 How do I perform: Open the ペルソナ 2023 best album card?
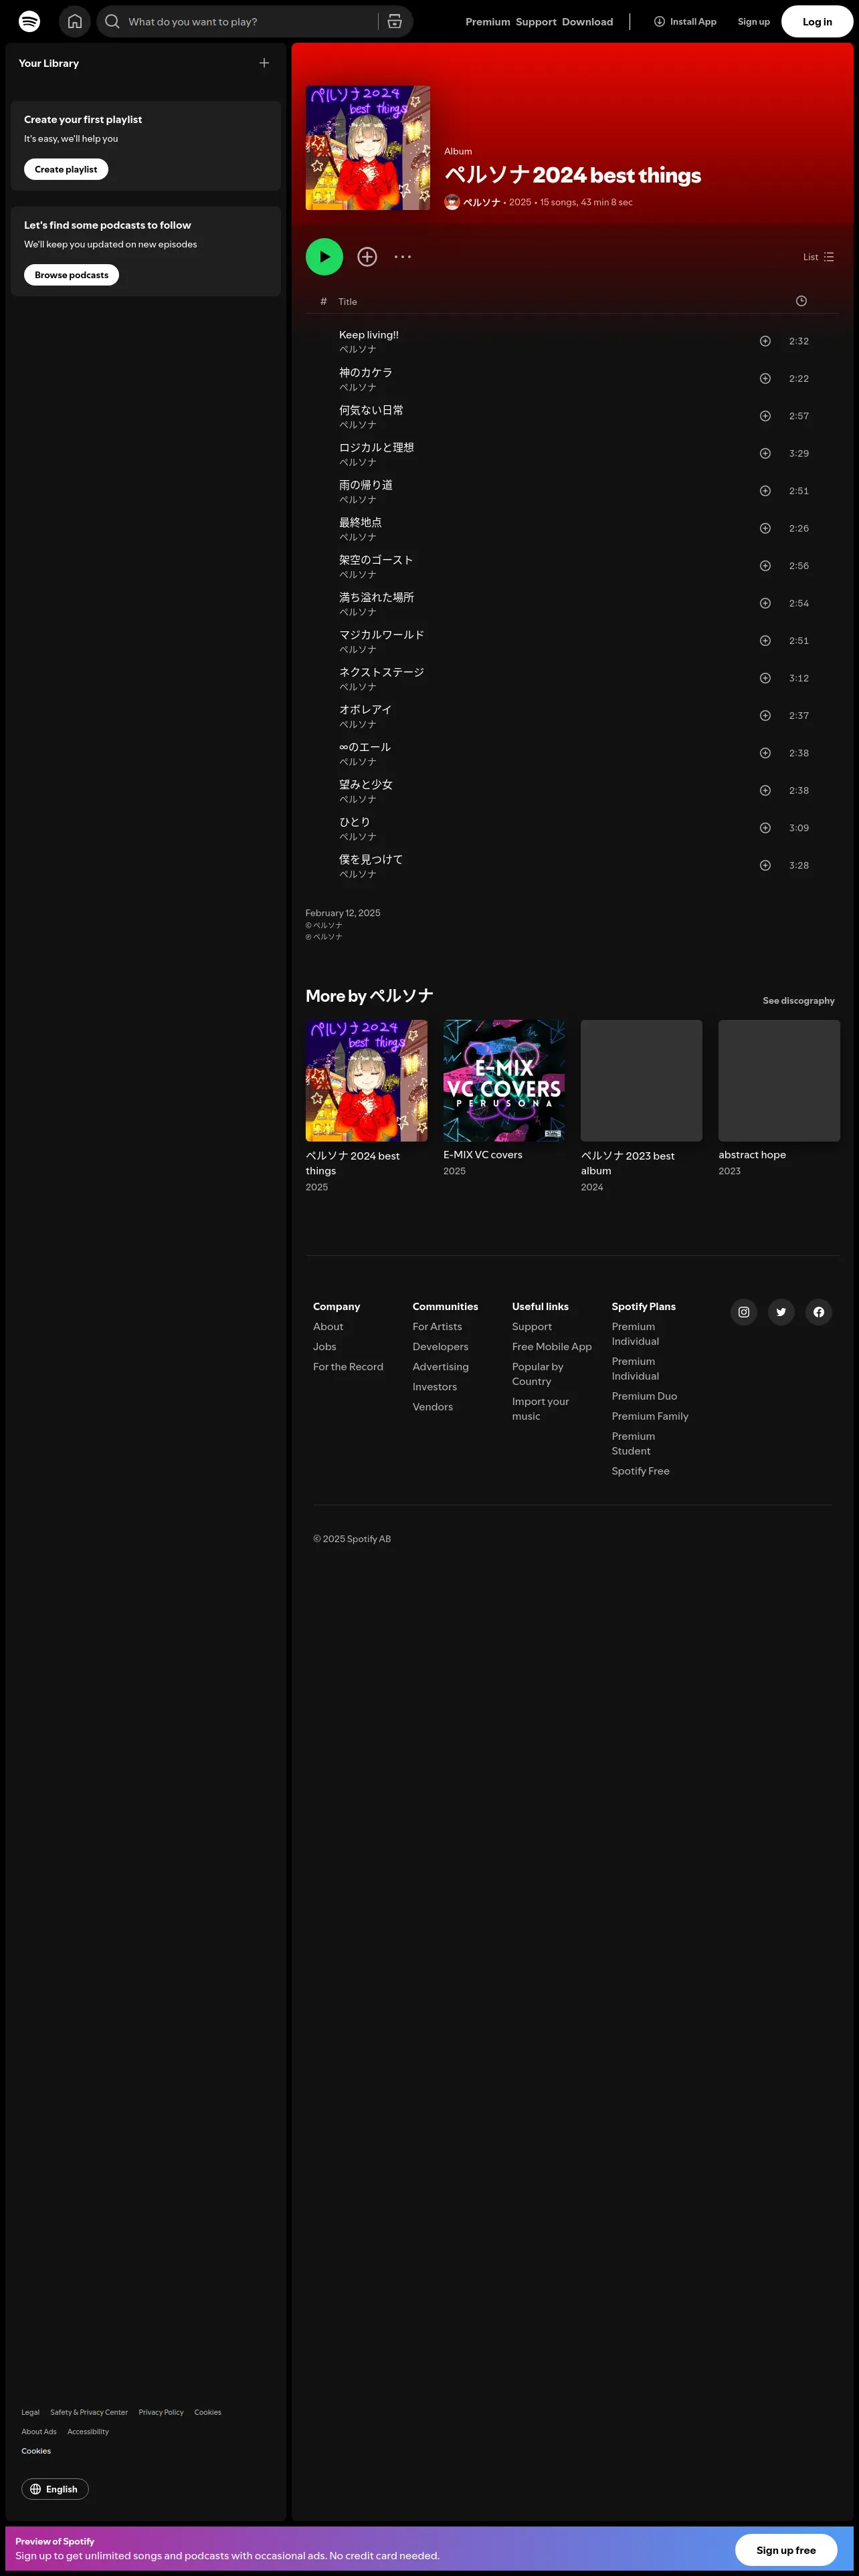[642, 1107]
